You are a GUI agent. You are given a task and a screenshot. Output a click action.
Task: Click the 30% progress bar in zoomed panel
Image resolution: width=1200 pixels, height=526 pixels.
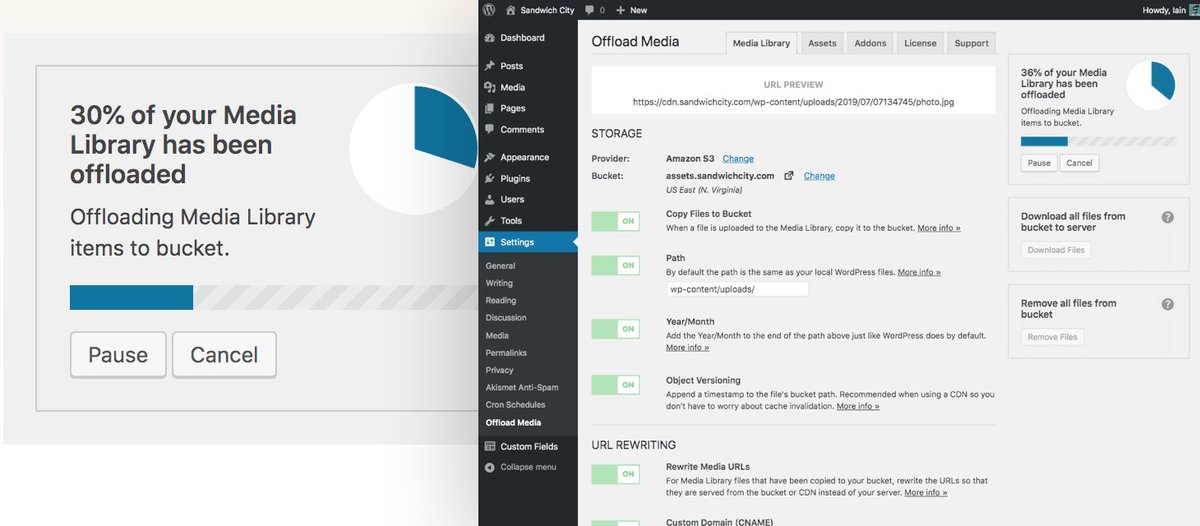[273, 297]
